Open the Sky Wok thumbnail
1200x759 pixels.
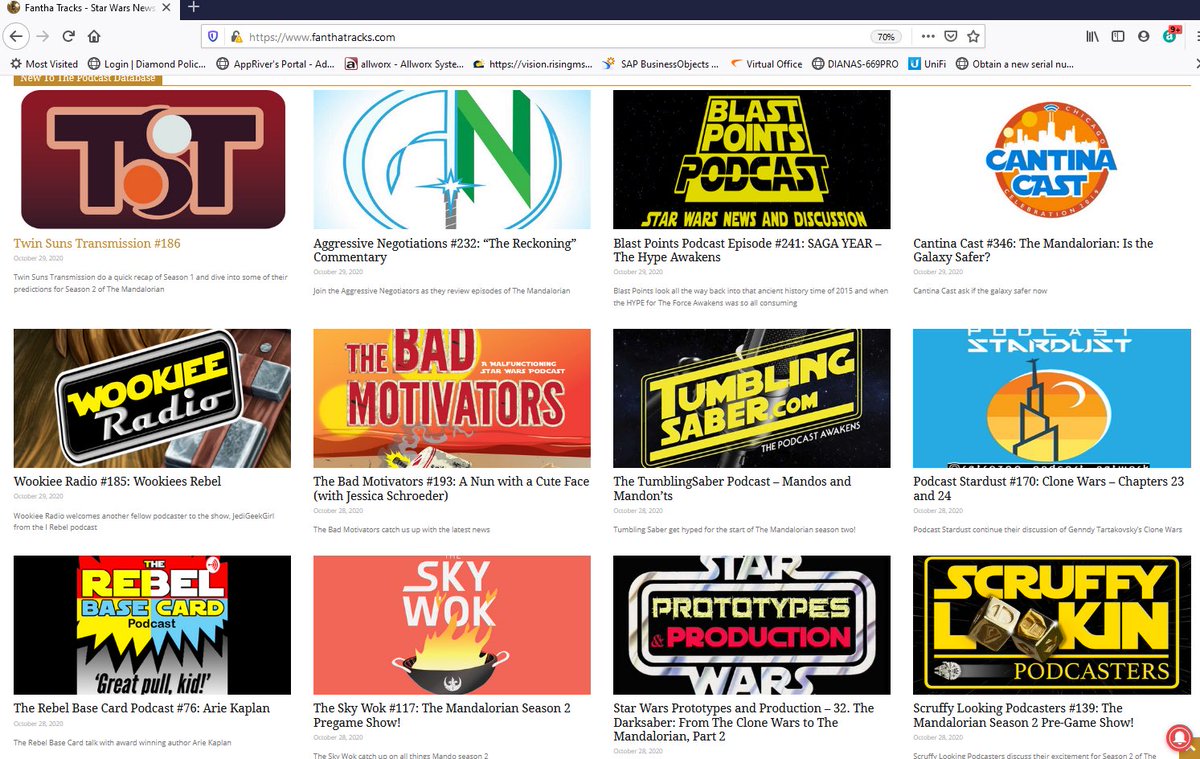pos(452,625)
